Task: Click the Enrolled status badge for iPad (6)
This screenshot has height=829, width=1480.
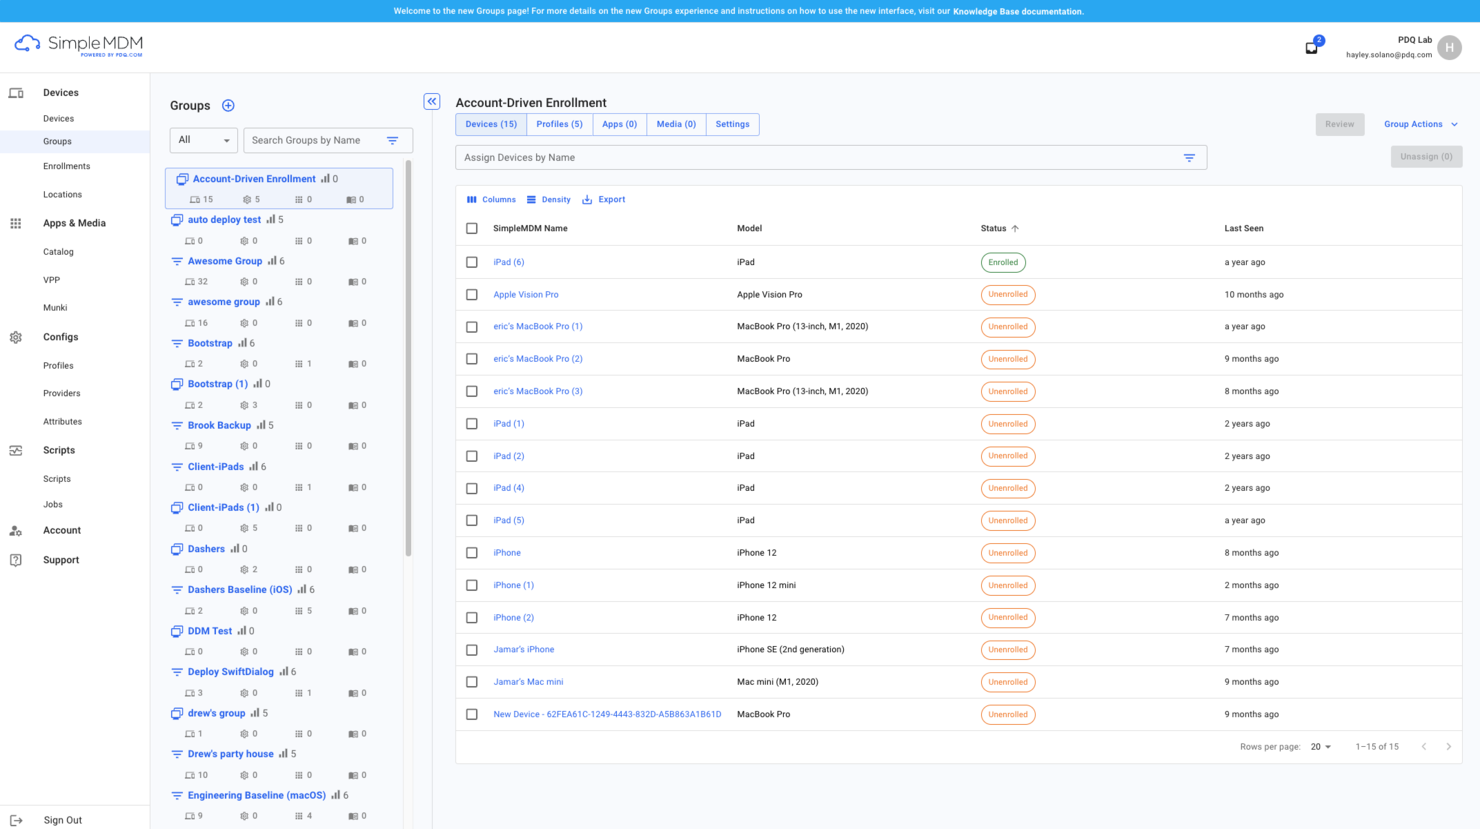Action: tap(1003, 263)
